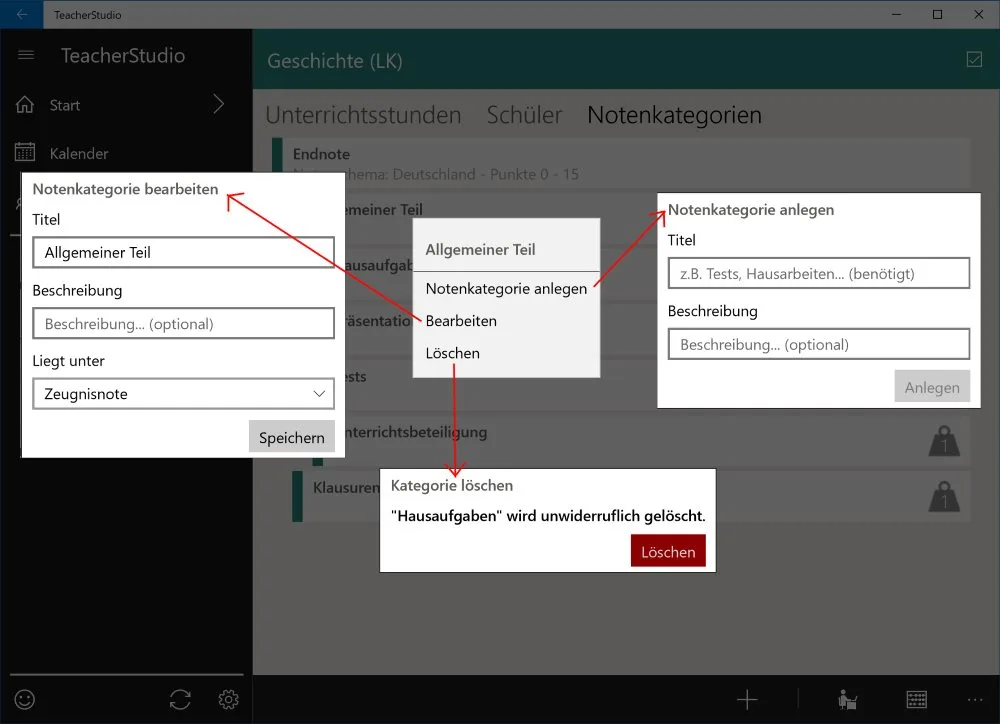Open the hamburger navigation menu
This screenshot has width=1000, height=724.
(x=26, y=55)
